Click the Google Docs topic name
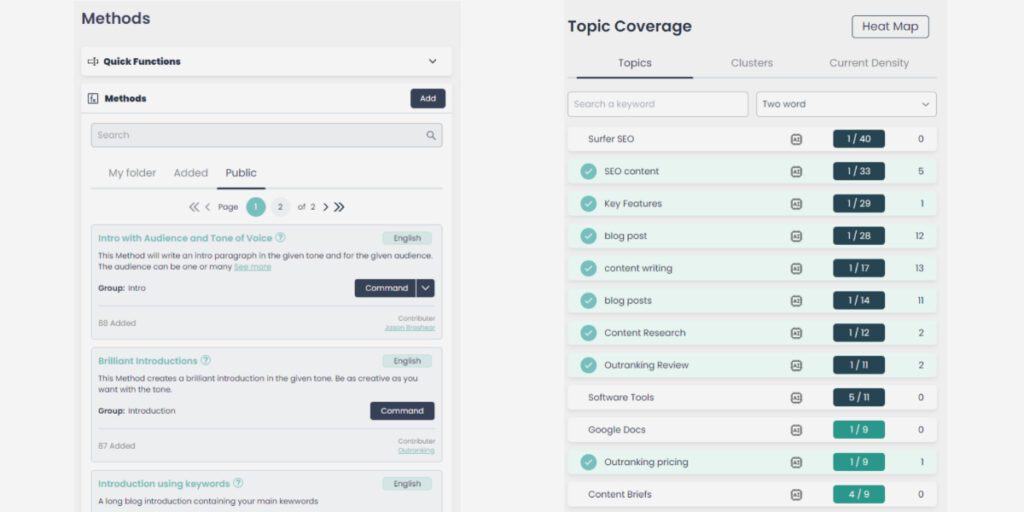Viewport: 1024px width, 512px height. point(616,430)
